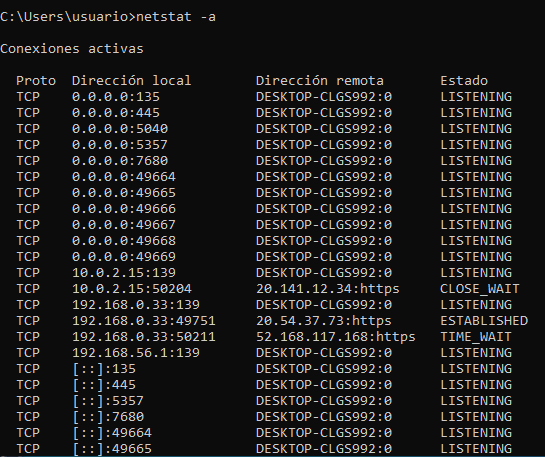
Task: Click remote address 52.168.117.168:https
Action: click(x=336, y=336)
